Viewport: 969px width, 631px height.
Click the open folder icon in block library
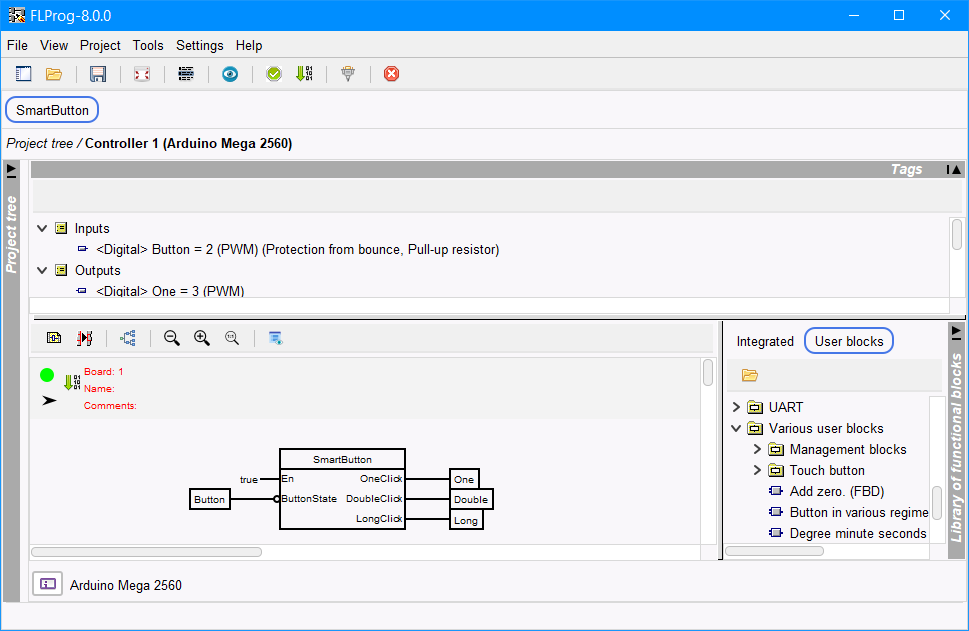tap(750, 375)
